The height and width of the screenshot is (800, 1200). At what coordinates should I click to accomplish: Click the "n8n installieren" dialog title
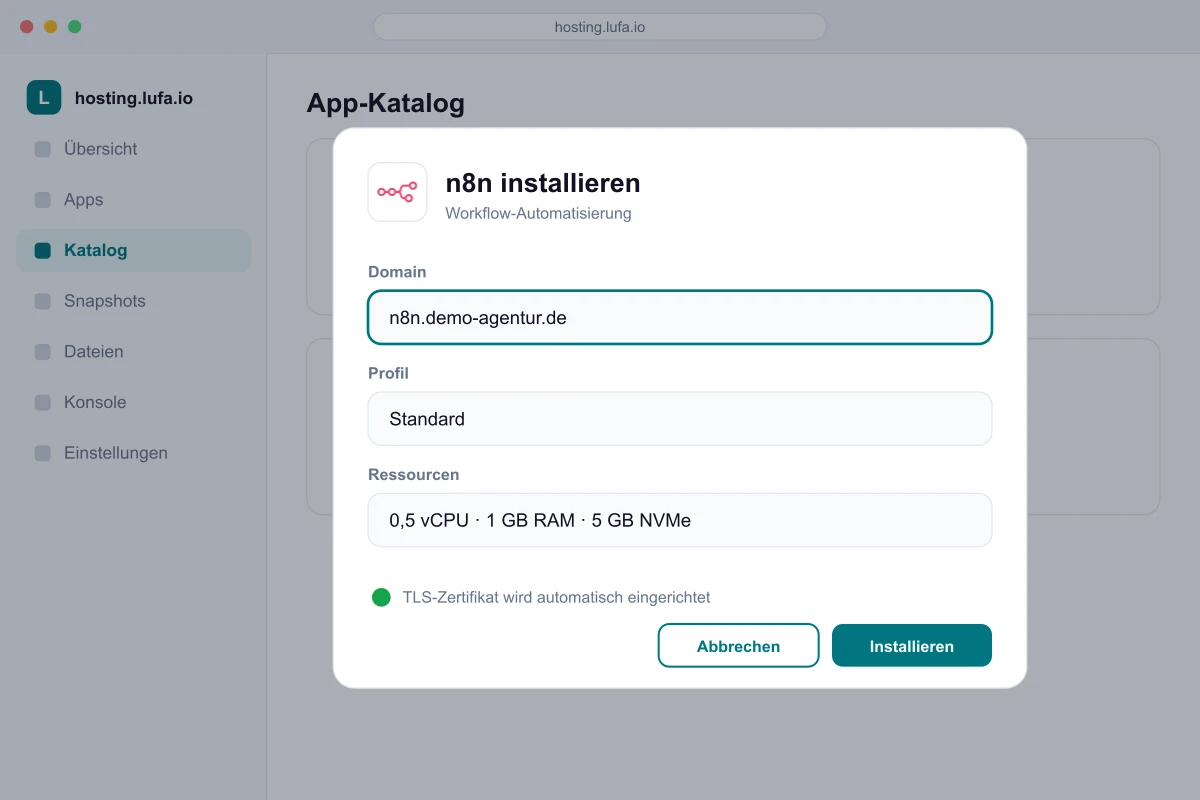click(543, 183)
